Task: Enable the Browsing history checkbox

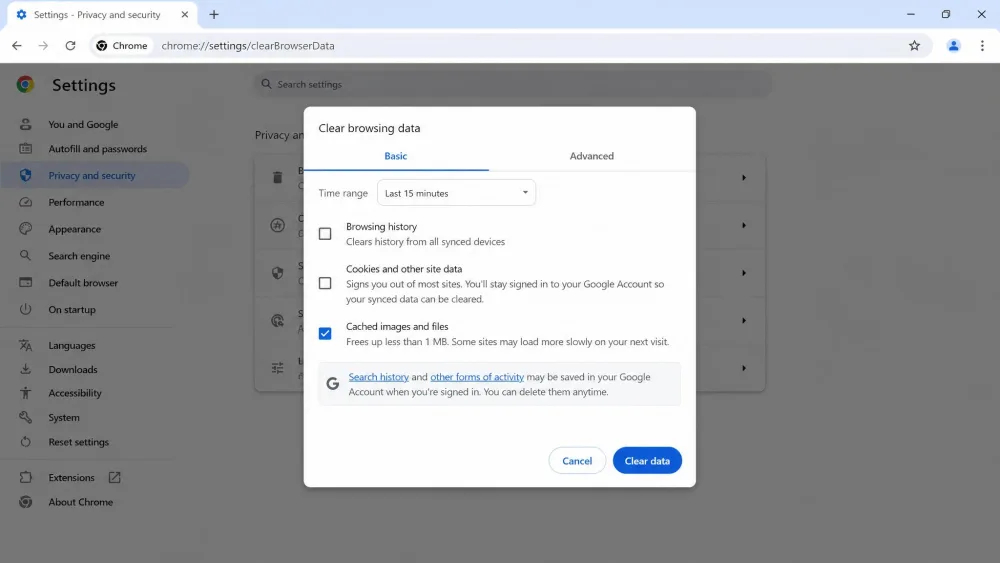Action: click(325, 234)
